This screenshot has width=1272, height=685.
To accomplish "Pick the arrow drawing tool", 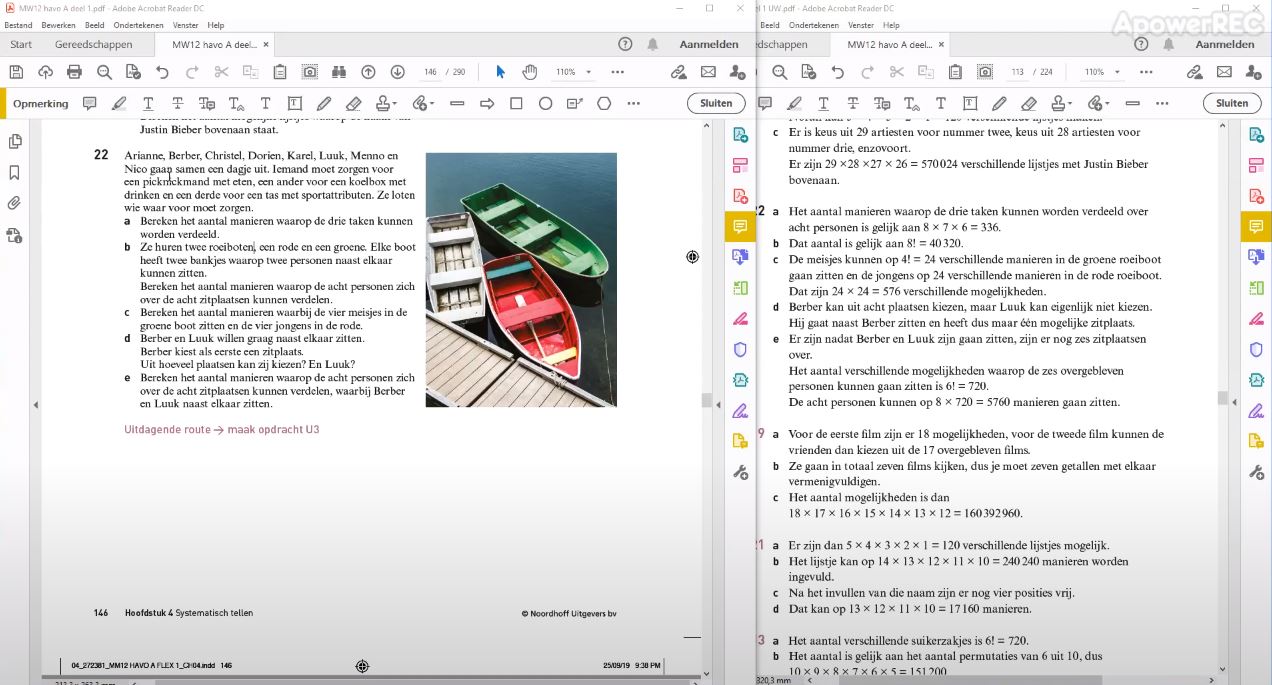I will click(x=487, y=103).
